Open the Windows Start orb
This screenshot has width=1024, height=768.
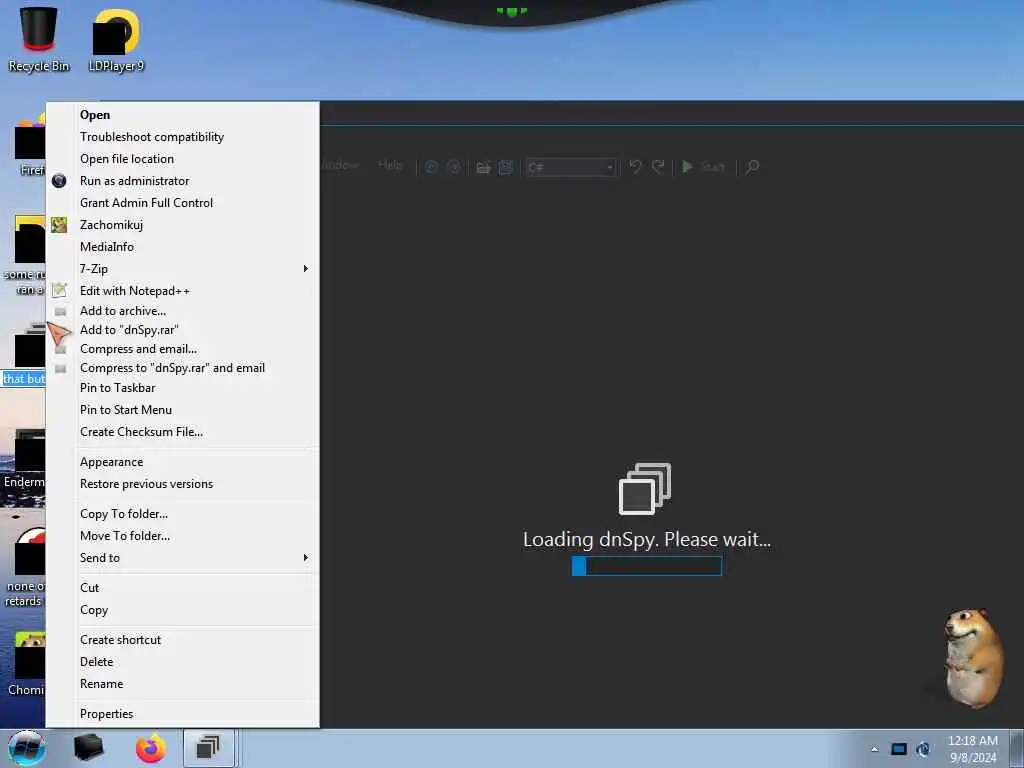[x=26, y=748]
